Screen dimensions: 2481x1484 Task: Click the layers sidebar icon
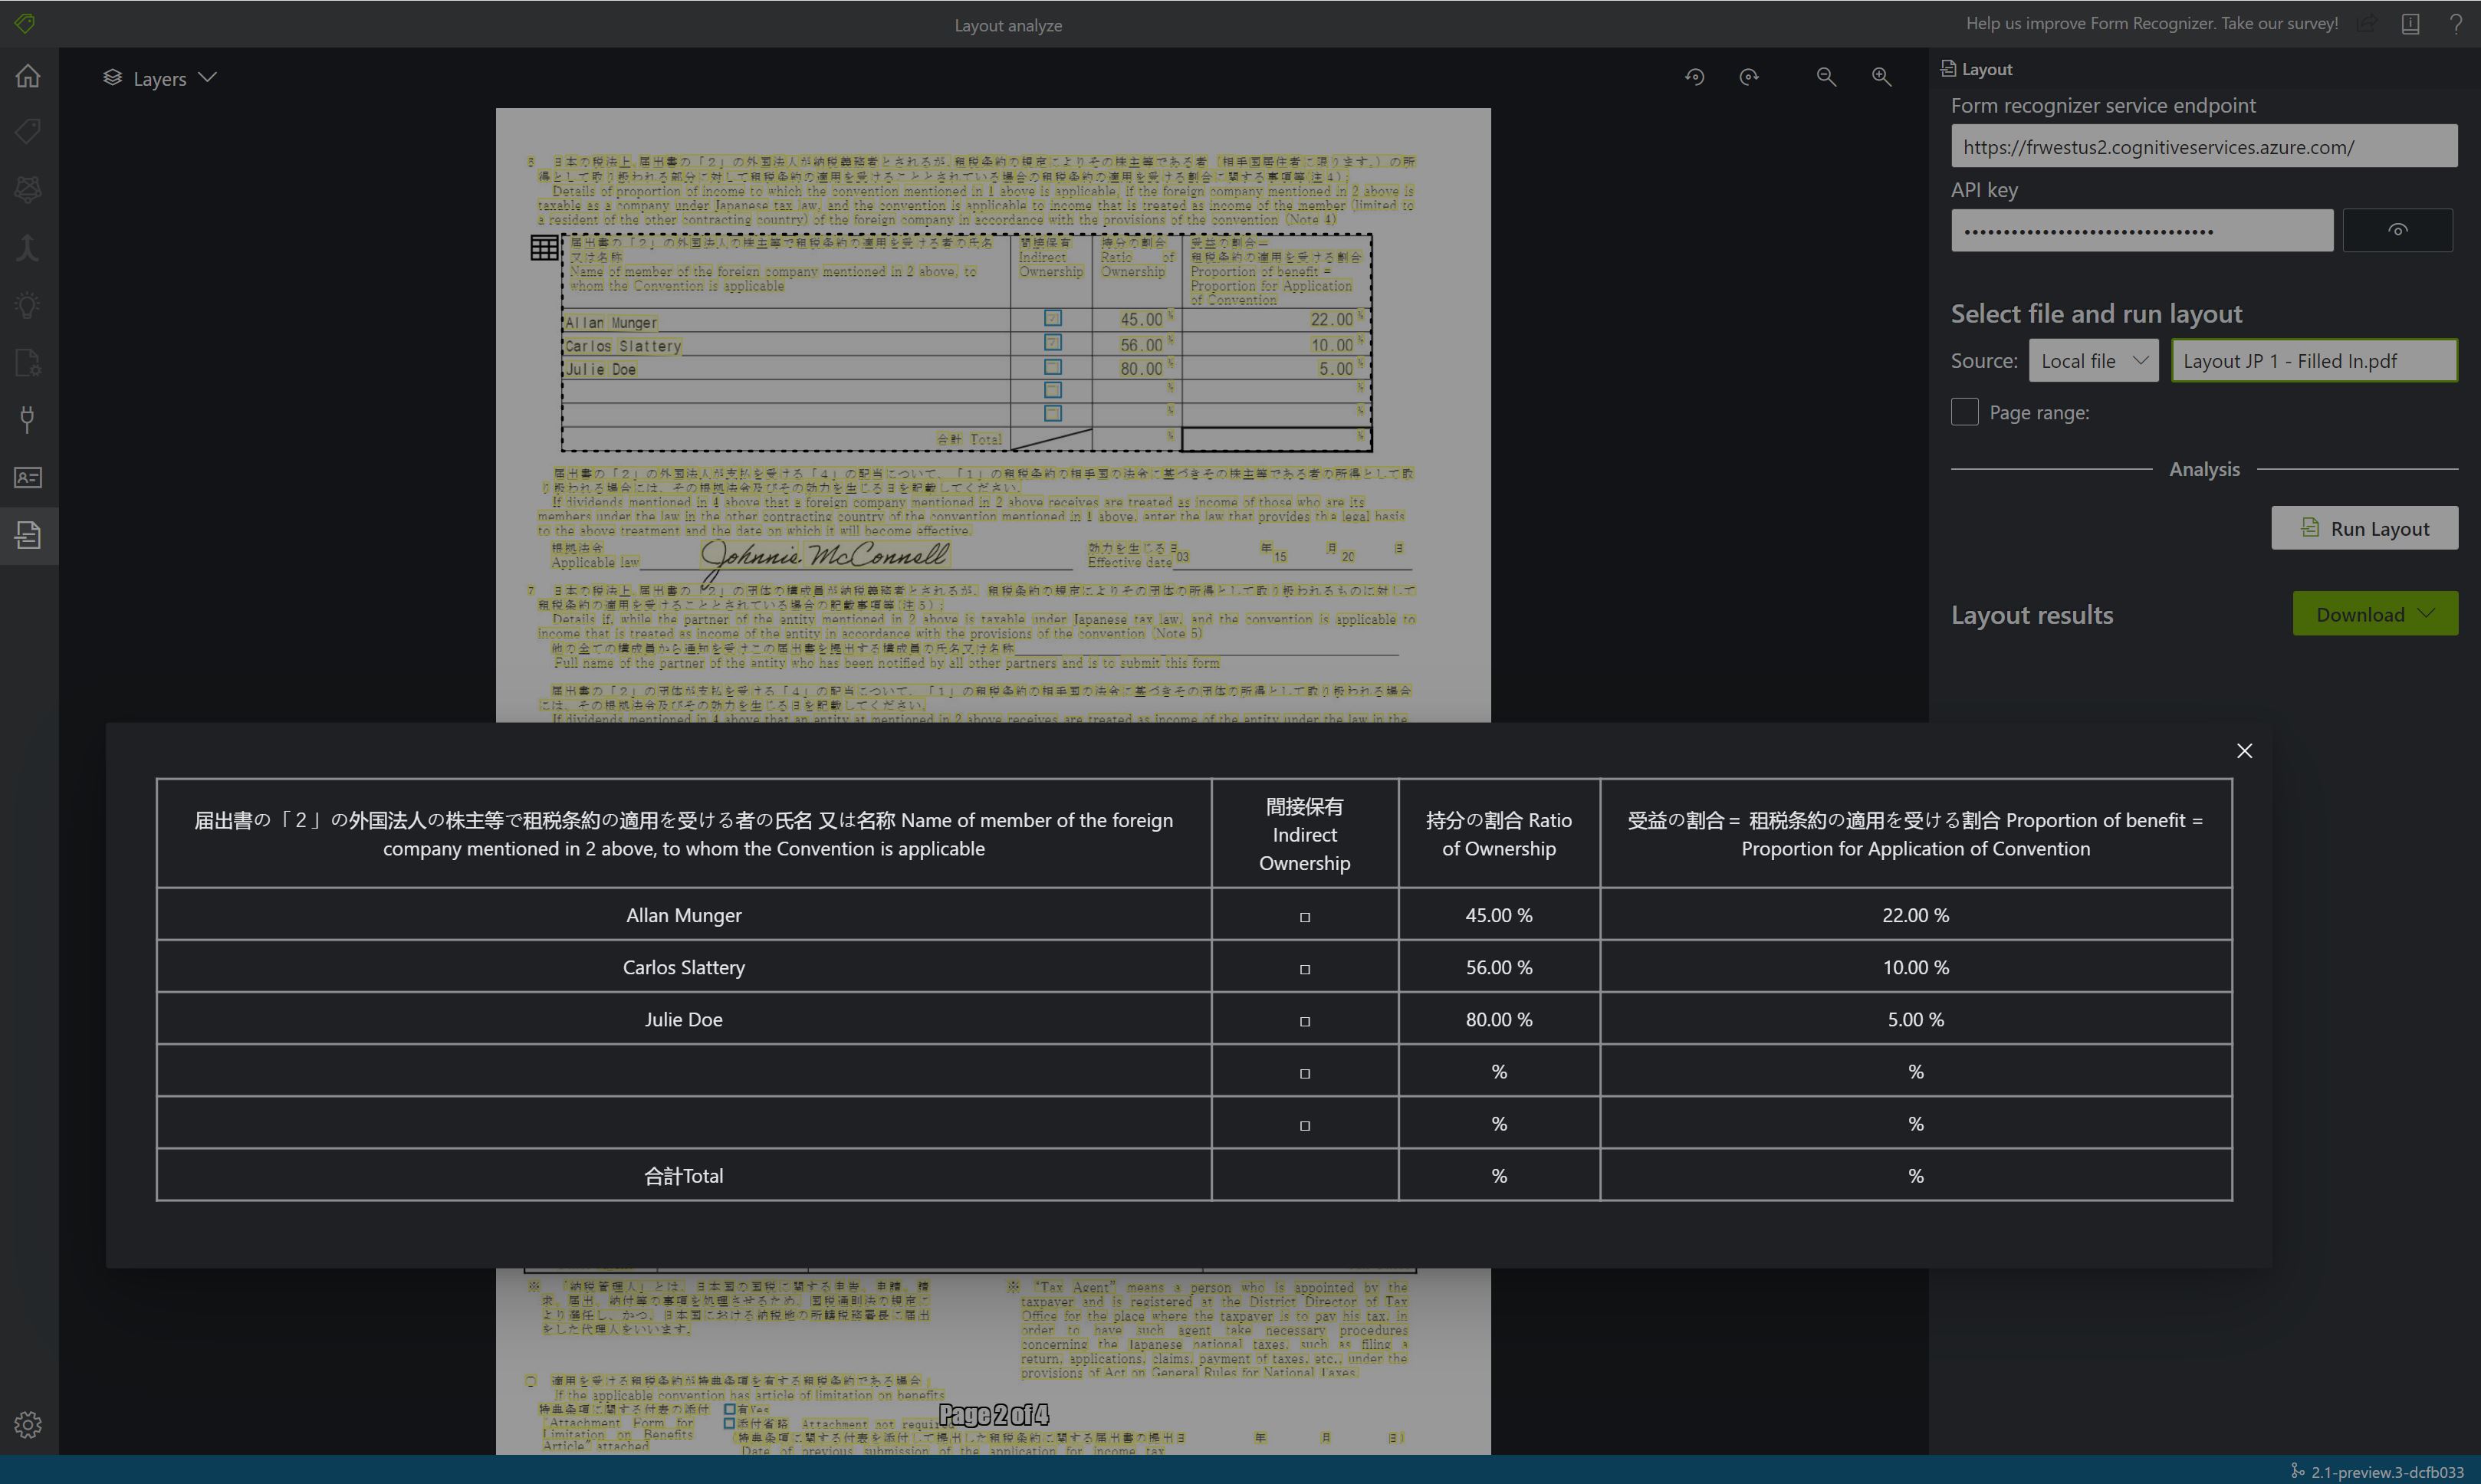click(x=110, y=76)
